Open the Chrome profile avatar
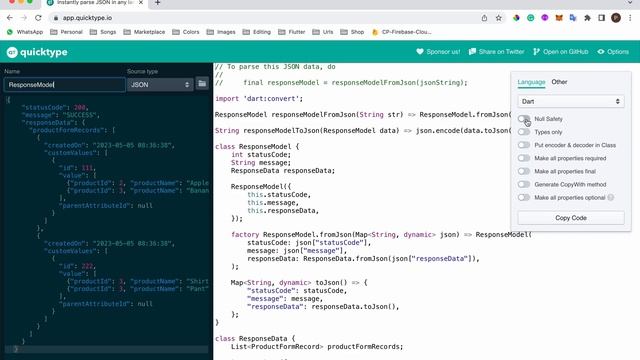 [616, 18]
